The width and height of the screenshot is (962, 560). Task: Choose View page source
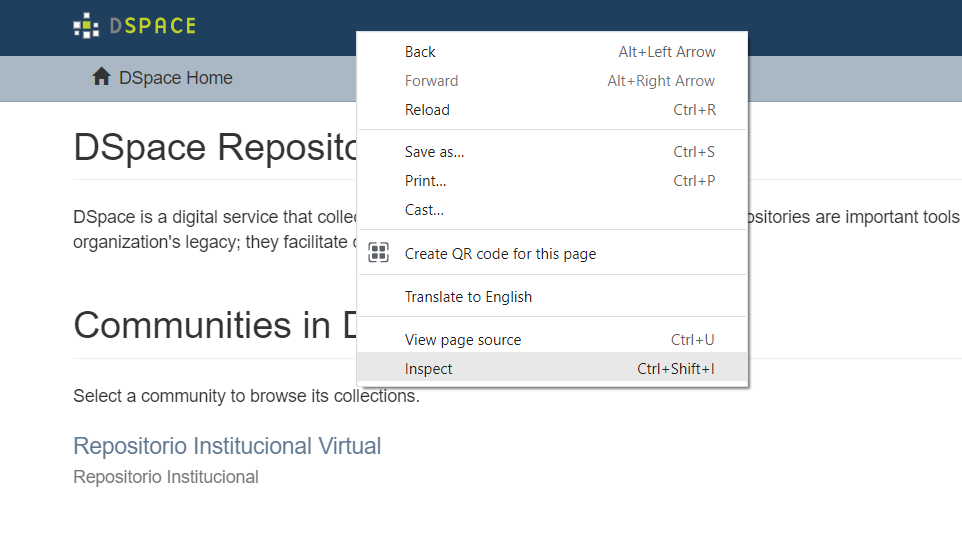click(x=552, y=340)
